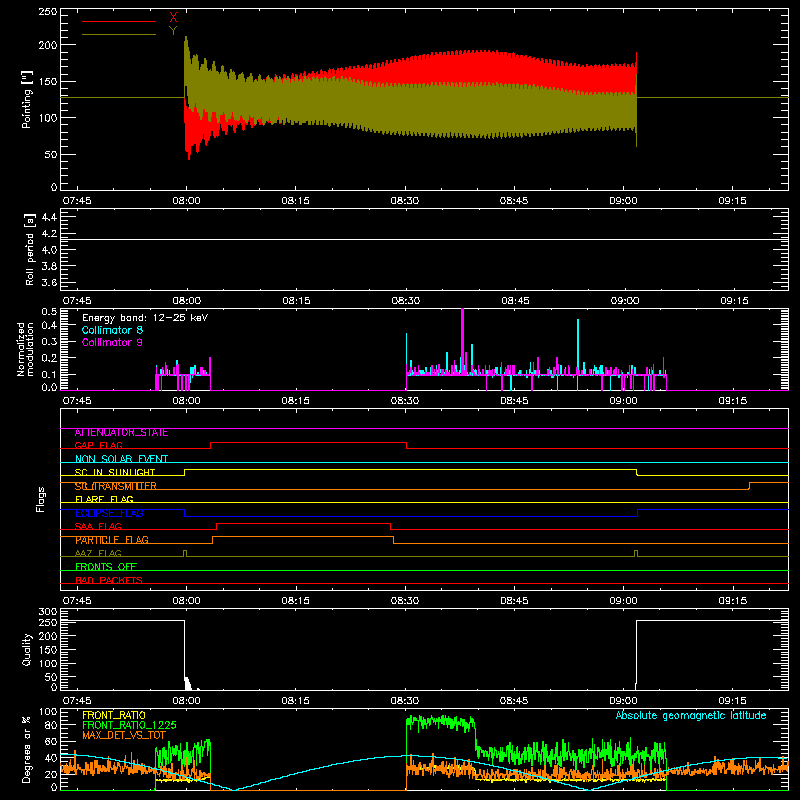
Task: Click the 08:45 label under modulation plot
Action: click(515, 401)
